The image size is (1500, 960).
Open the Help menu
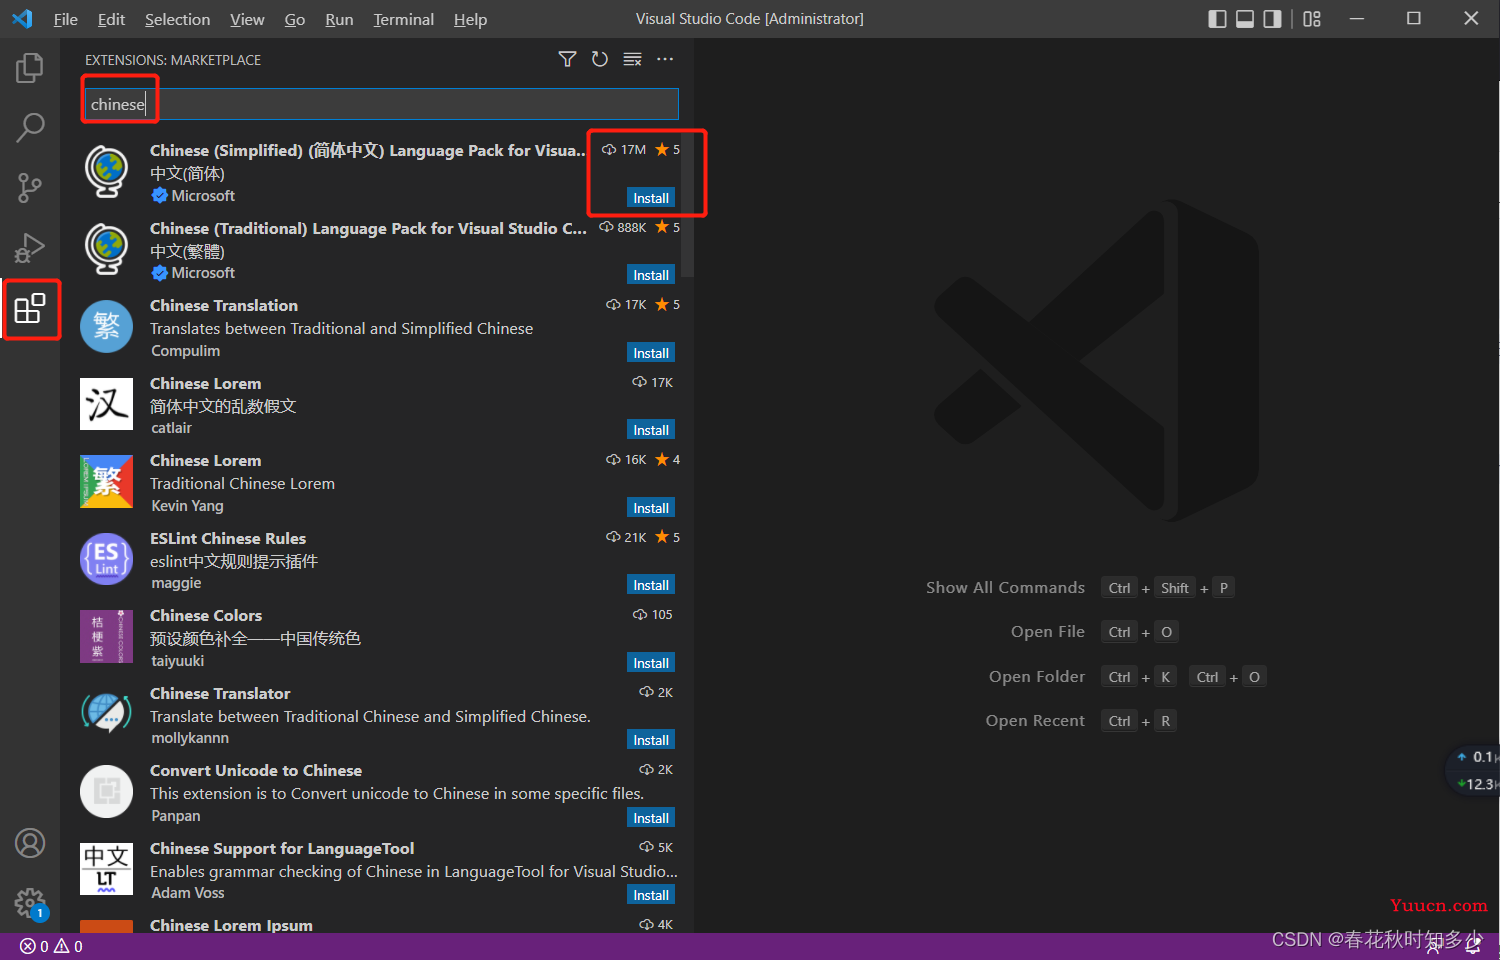point(470,19)
